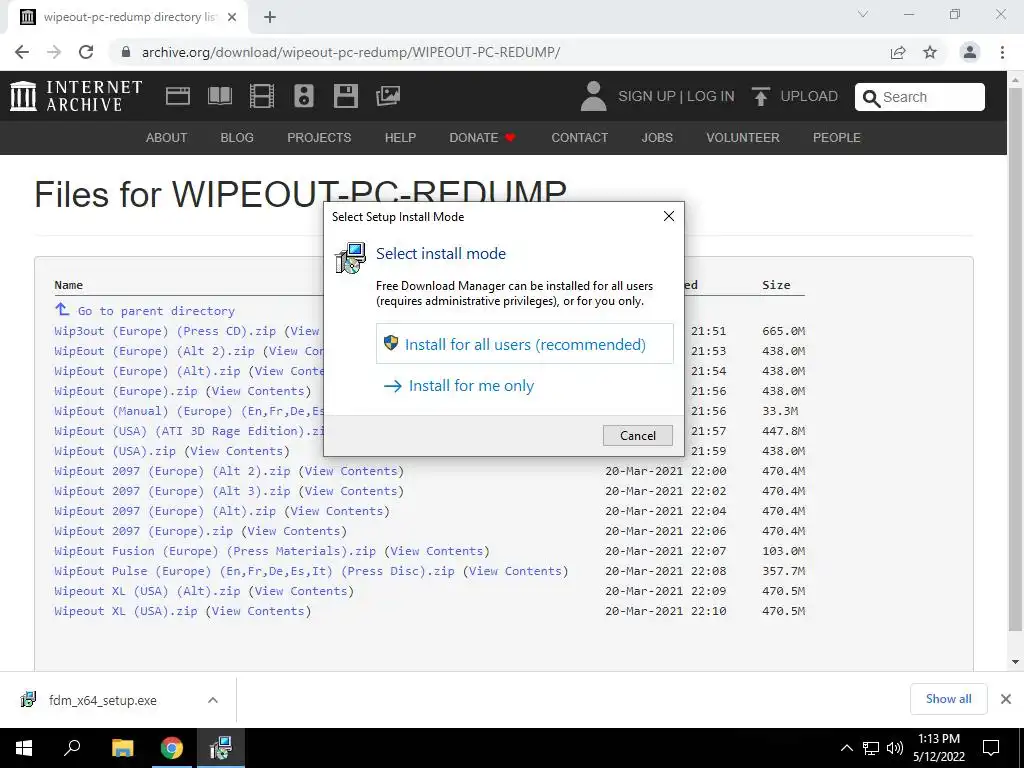The height and width of the screenshot is (768, 1024).
Task: Click the Upload arrow icon
Action: click(x=760, y=96)
